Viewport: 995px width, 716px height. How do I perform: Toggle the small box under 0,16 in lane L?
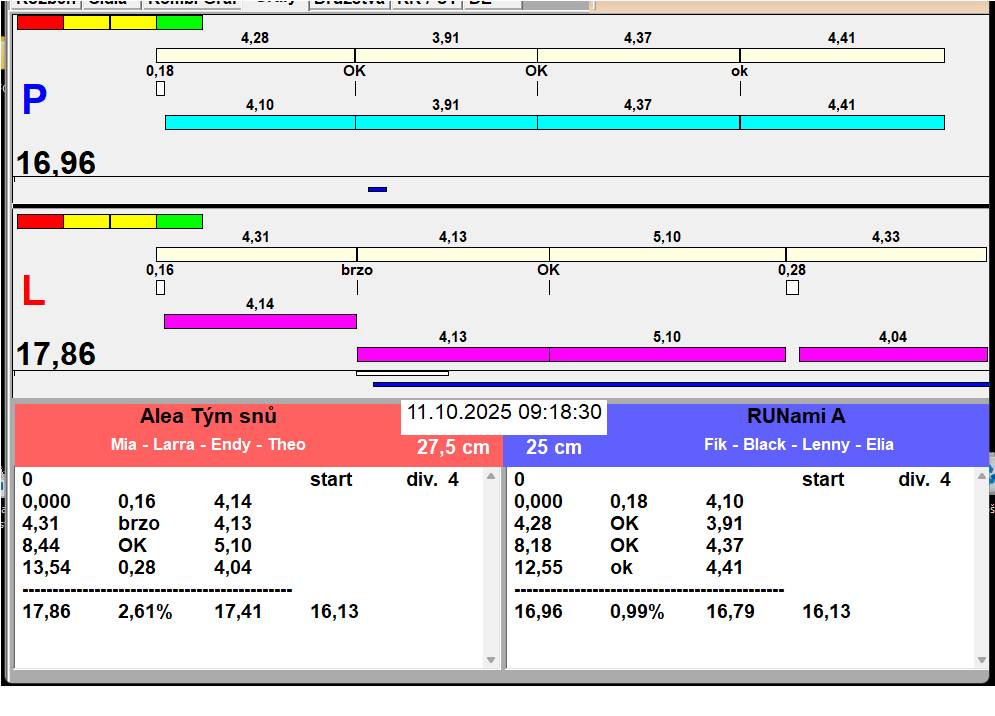[x=160, y=288]
